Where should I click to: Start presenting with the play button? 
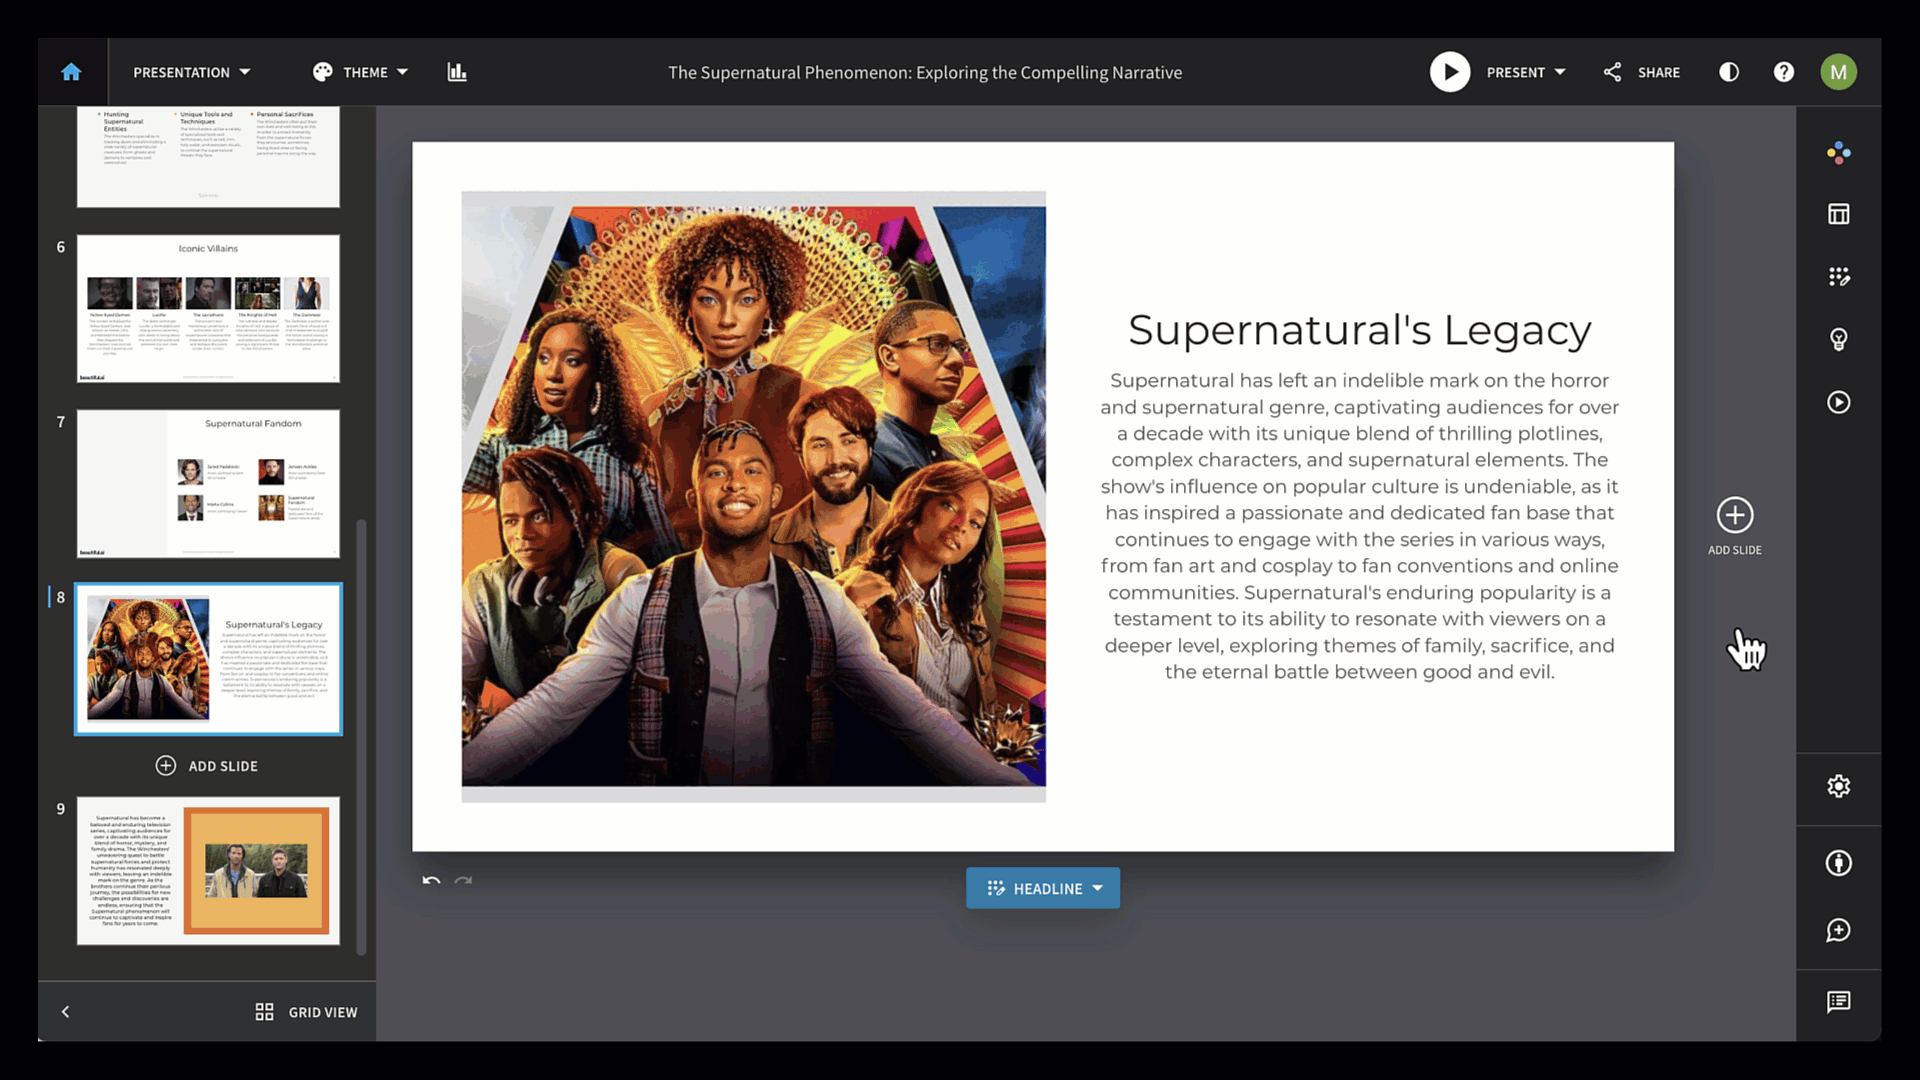(x=1450, y=72)
